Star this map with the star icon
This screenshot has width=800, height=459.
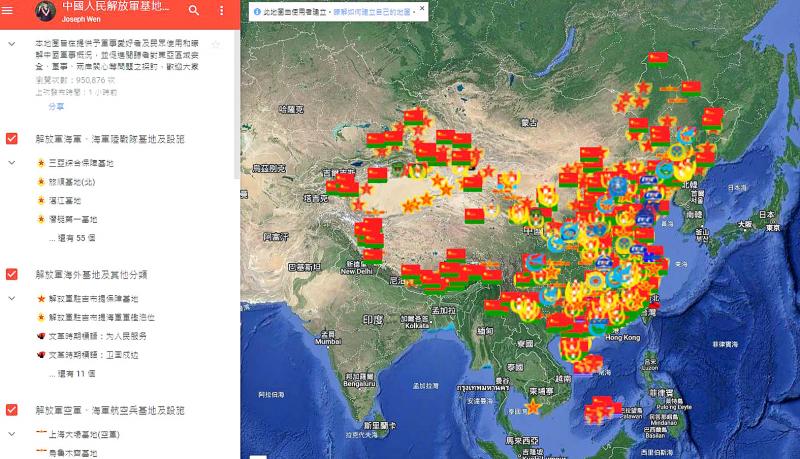(x=216, y=45)
